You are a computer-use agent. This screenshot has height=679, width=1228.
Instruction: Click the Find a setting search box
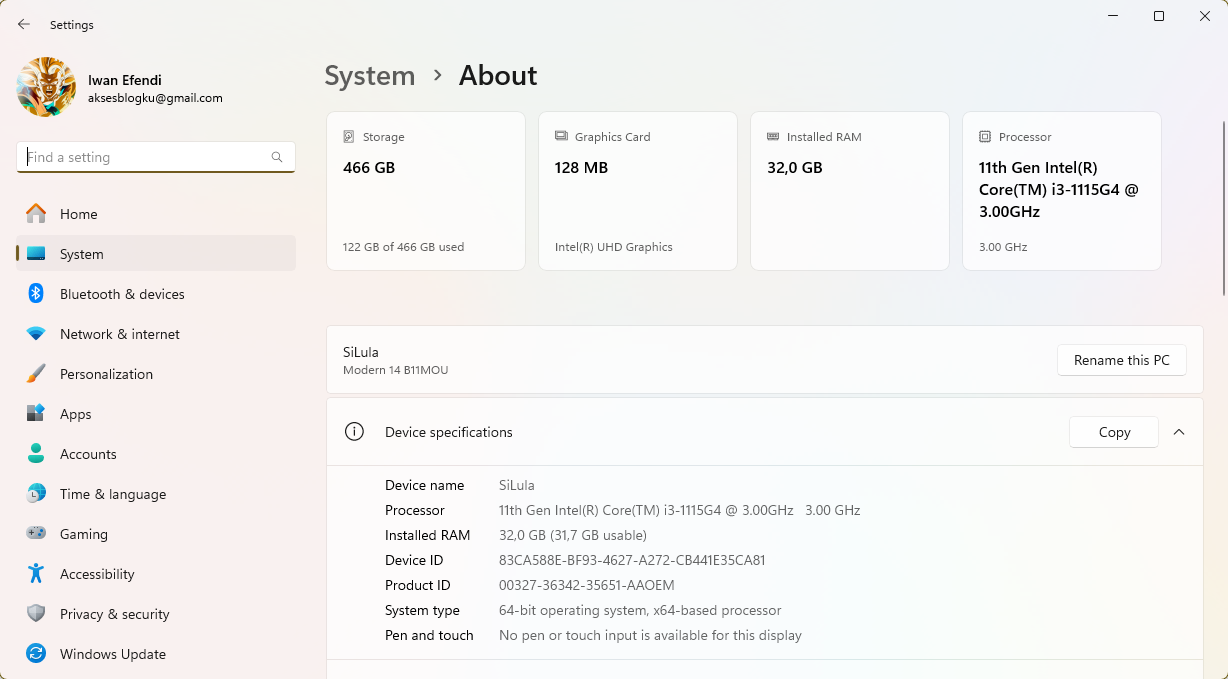click(x=156, y=157)
